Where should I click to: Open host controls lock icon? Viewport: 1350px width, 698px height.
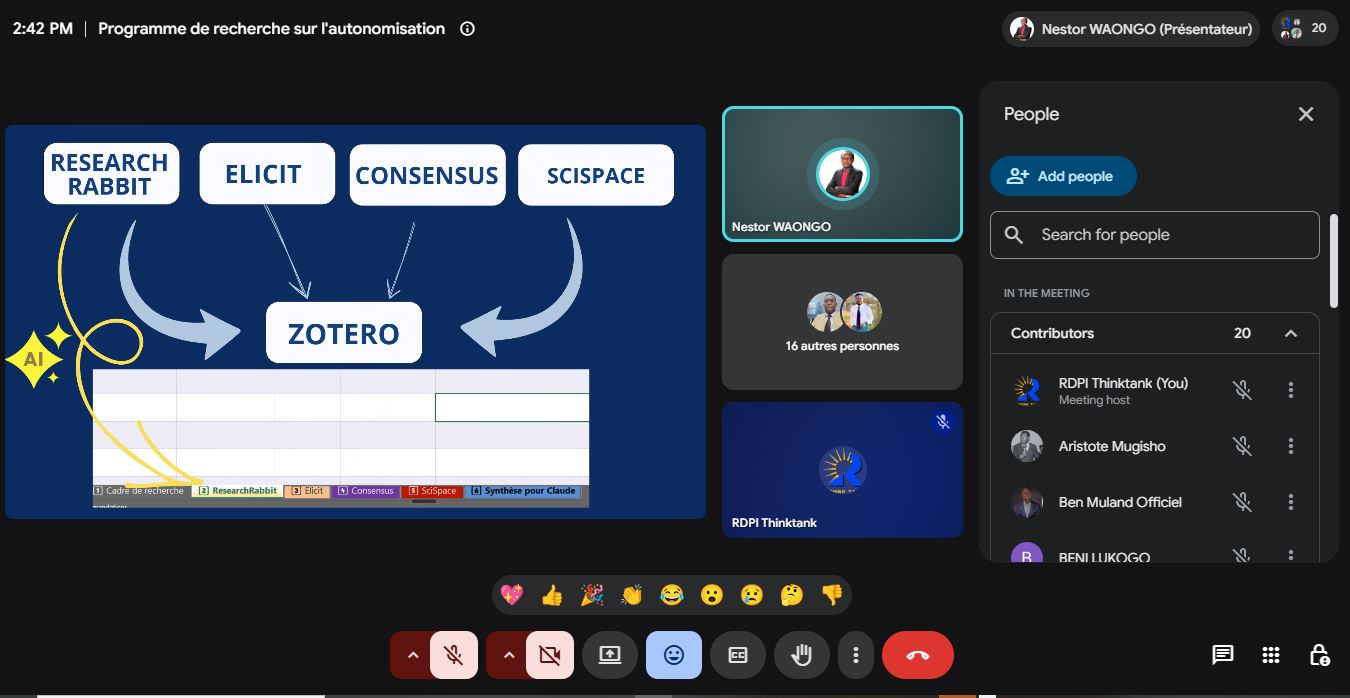(1320, 655)
